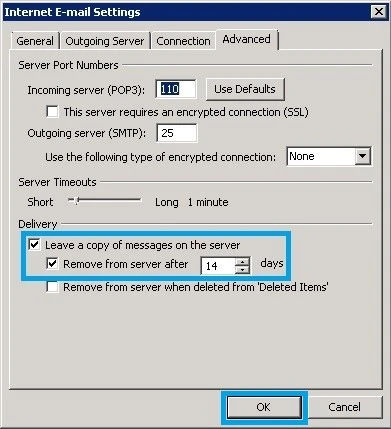Increase days with the spinner up arrow
This screenshot has height=429, width=391.
(x=242, y=262)
